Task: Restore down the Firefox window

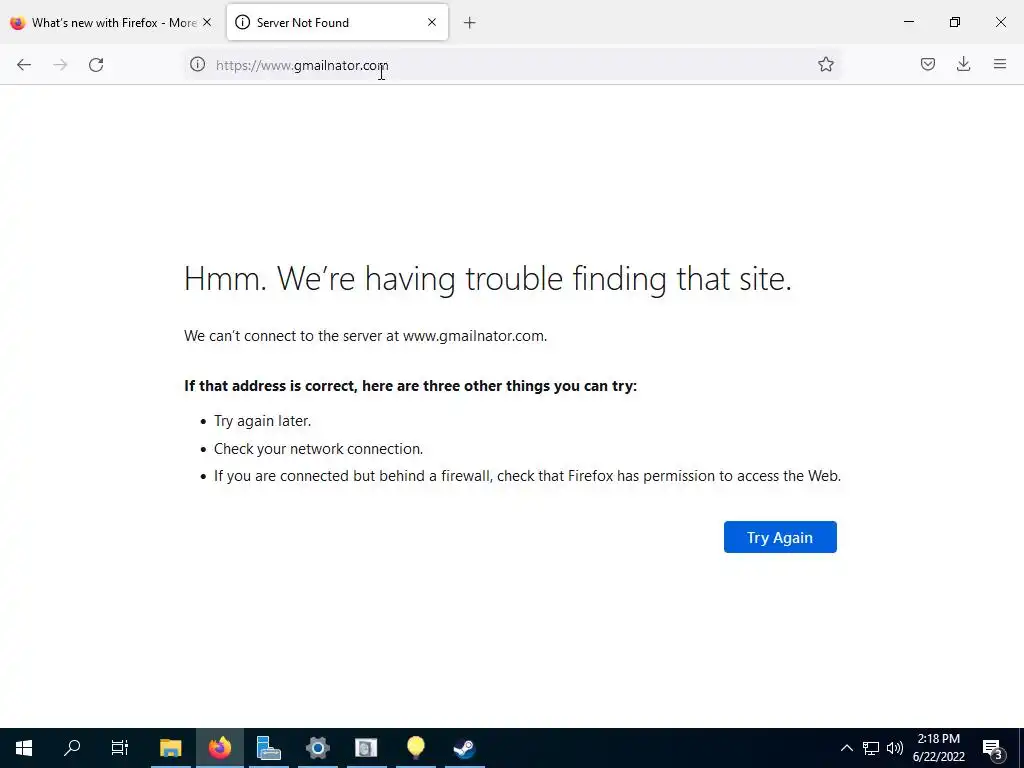Action: tap(955, 22)
